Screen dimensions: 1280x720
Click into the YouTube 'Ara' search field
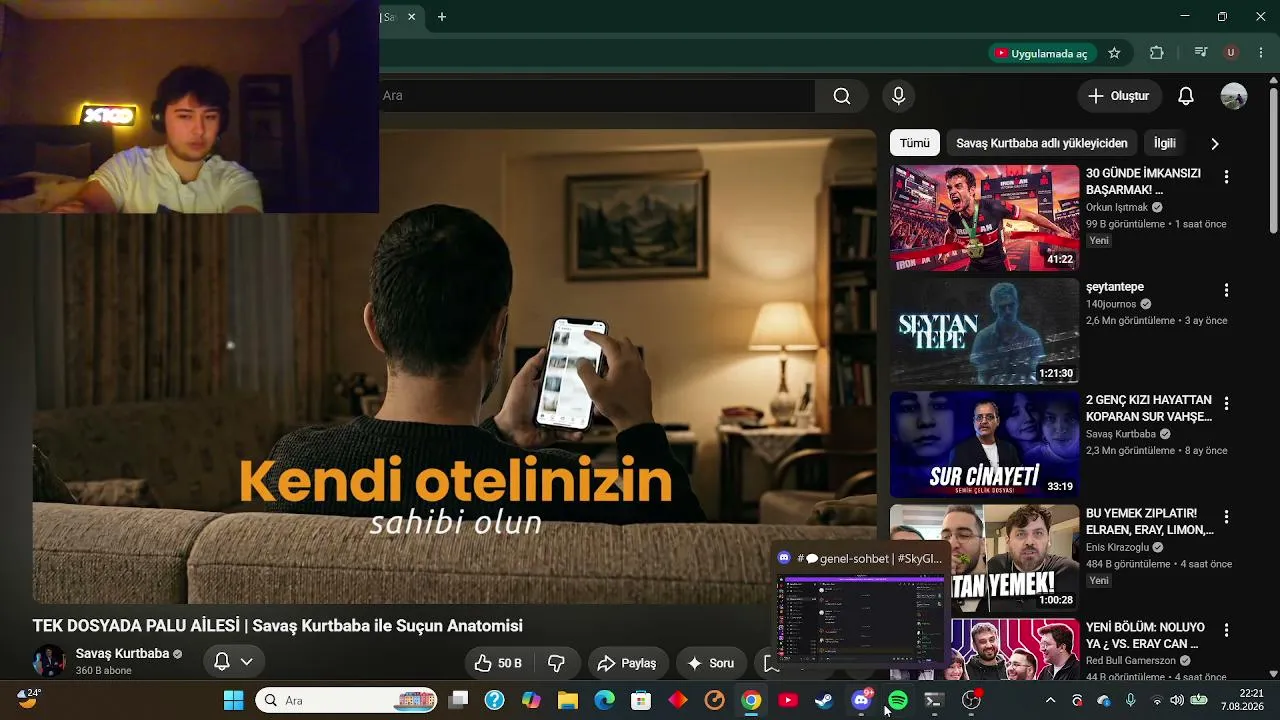pos(597,96)
